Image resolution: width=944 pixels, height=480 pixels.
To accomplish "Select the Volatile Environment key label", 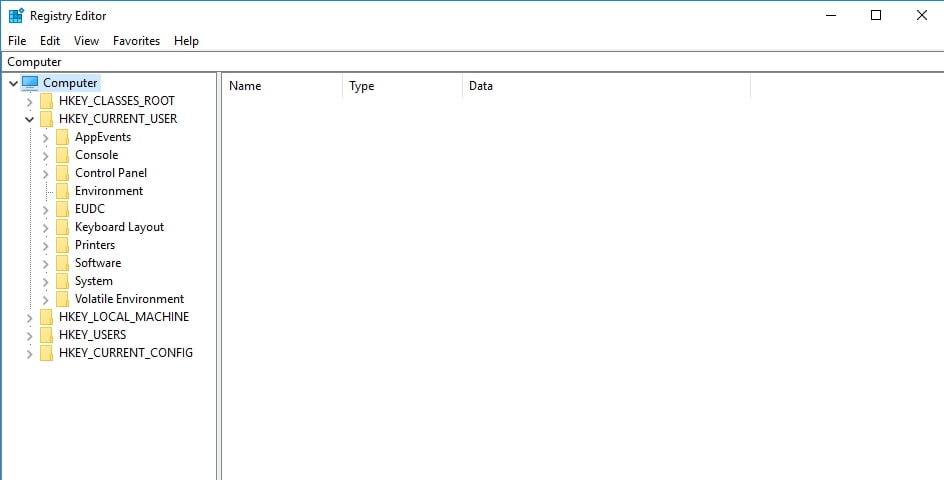I will (x=129, y=299).
